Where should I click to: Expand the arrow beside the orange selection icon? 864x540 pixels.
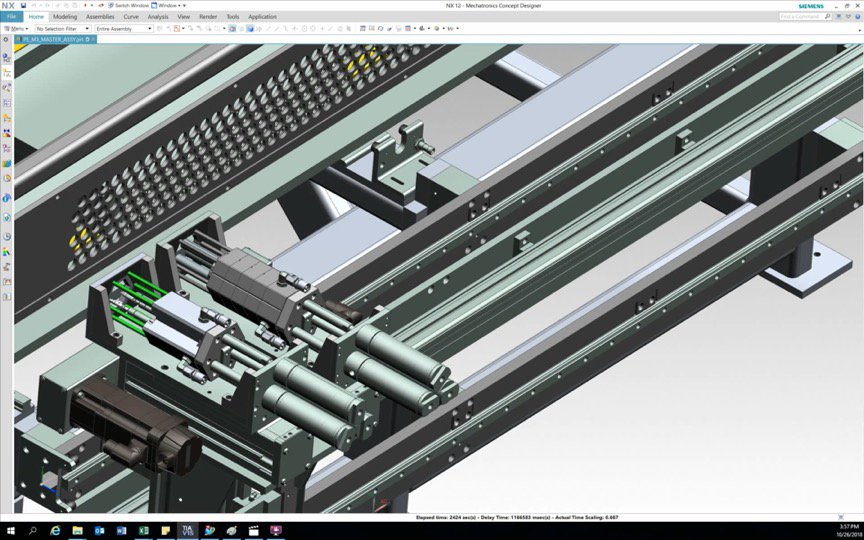coord(182,28)
